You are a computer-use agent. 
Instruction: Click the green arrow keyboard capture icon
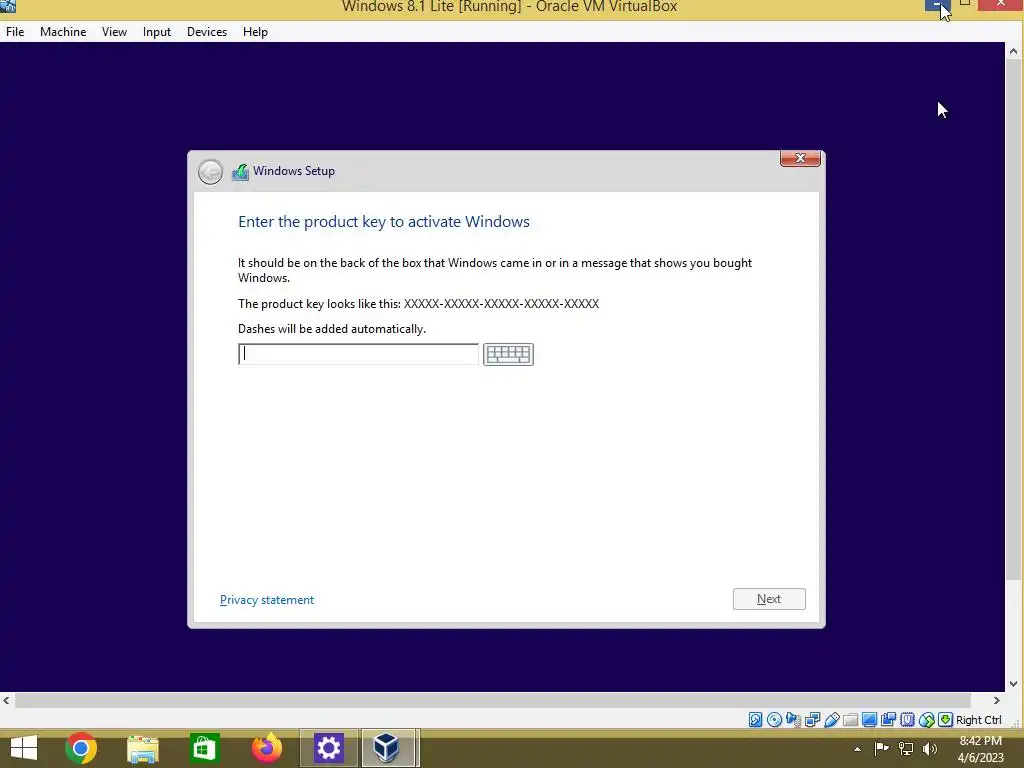[945, 720]
